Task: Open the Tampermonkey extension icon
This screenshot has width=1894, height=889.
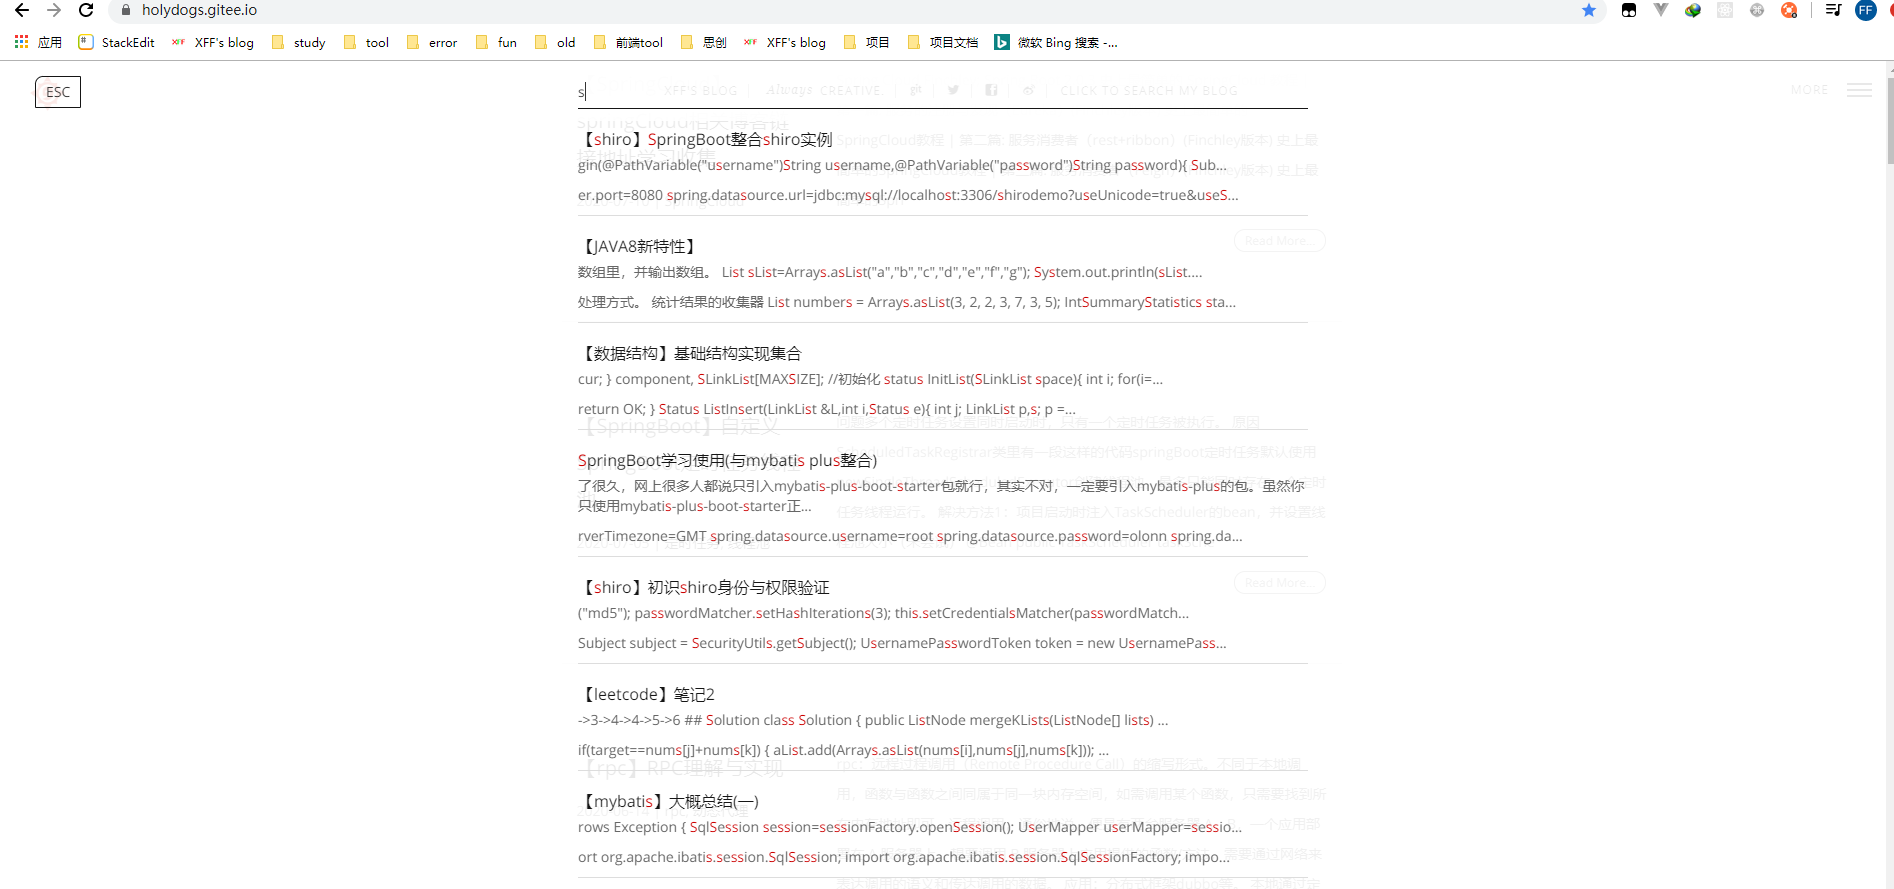Action: tap(1629, 10)
